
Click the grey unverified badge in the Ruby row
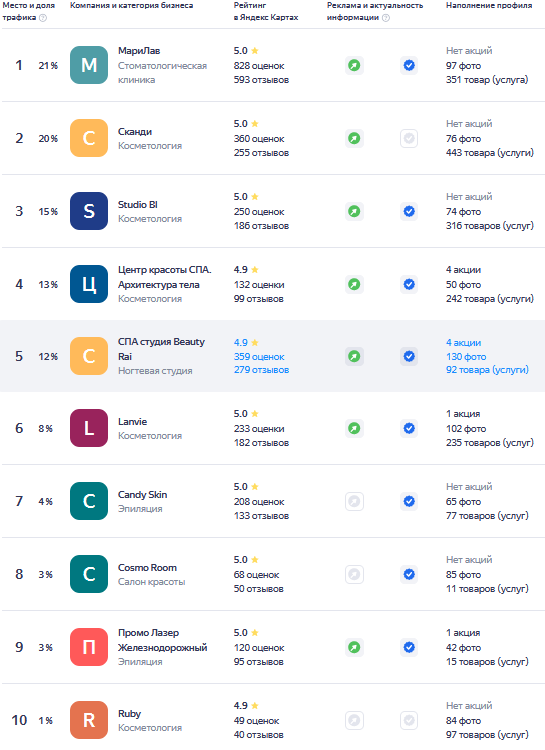click(409, 720)
